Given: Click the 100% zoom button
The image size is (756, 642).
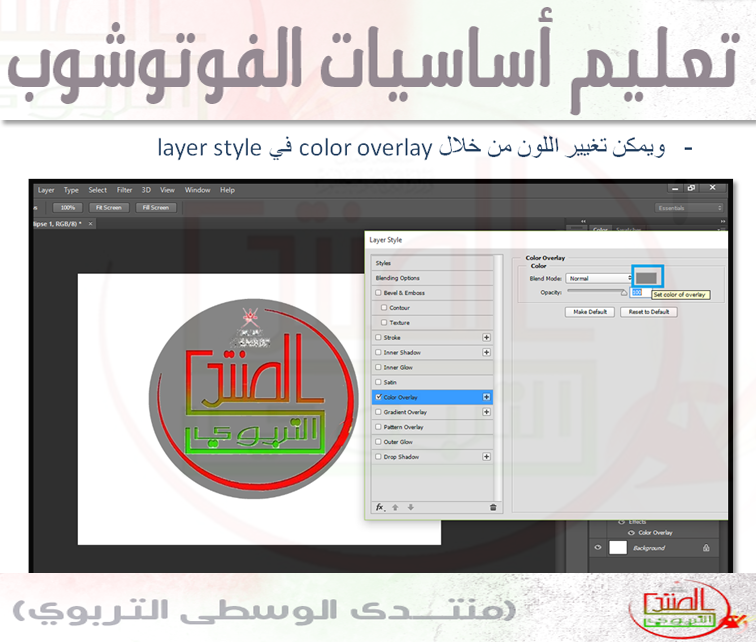Looking at the screenshot, I should (68, 208).
